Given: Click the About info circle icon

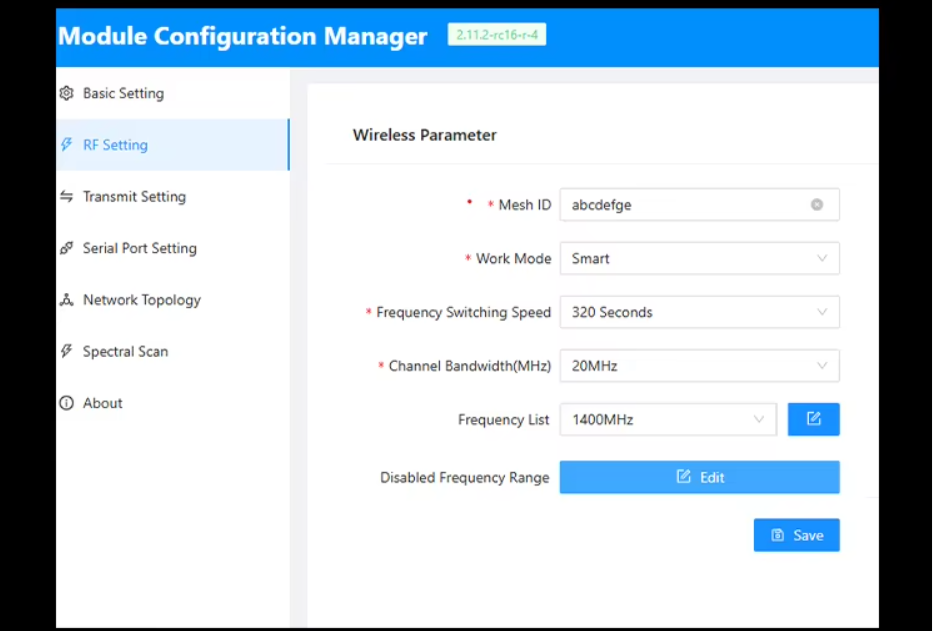Looking at the screenshot, I should (x=67, y=403).
